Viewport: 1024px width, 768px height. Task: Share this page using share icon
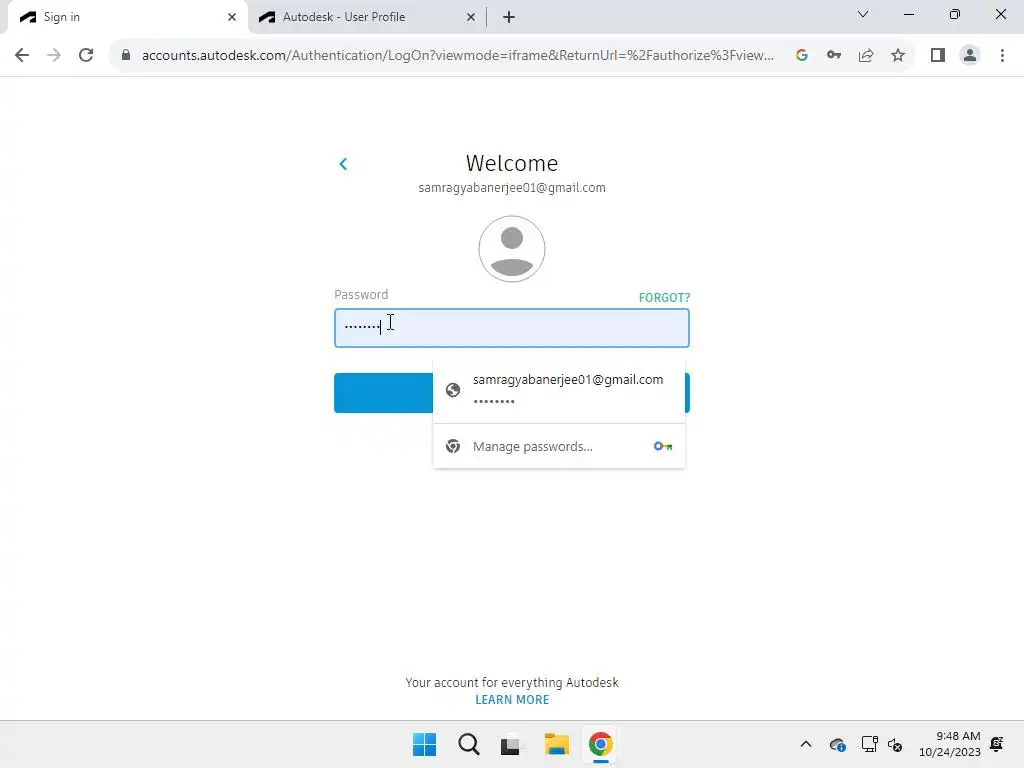[866, 55]
